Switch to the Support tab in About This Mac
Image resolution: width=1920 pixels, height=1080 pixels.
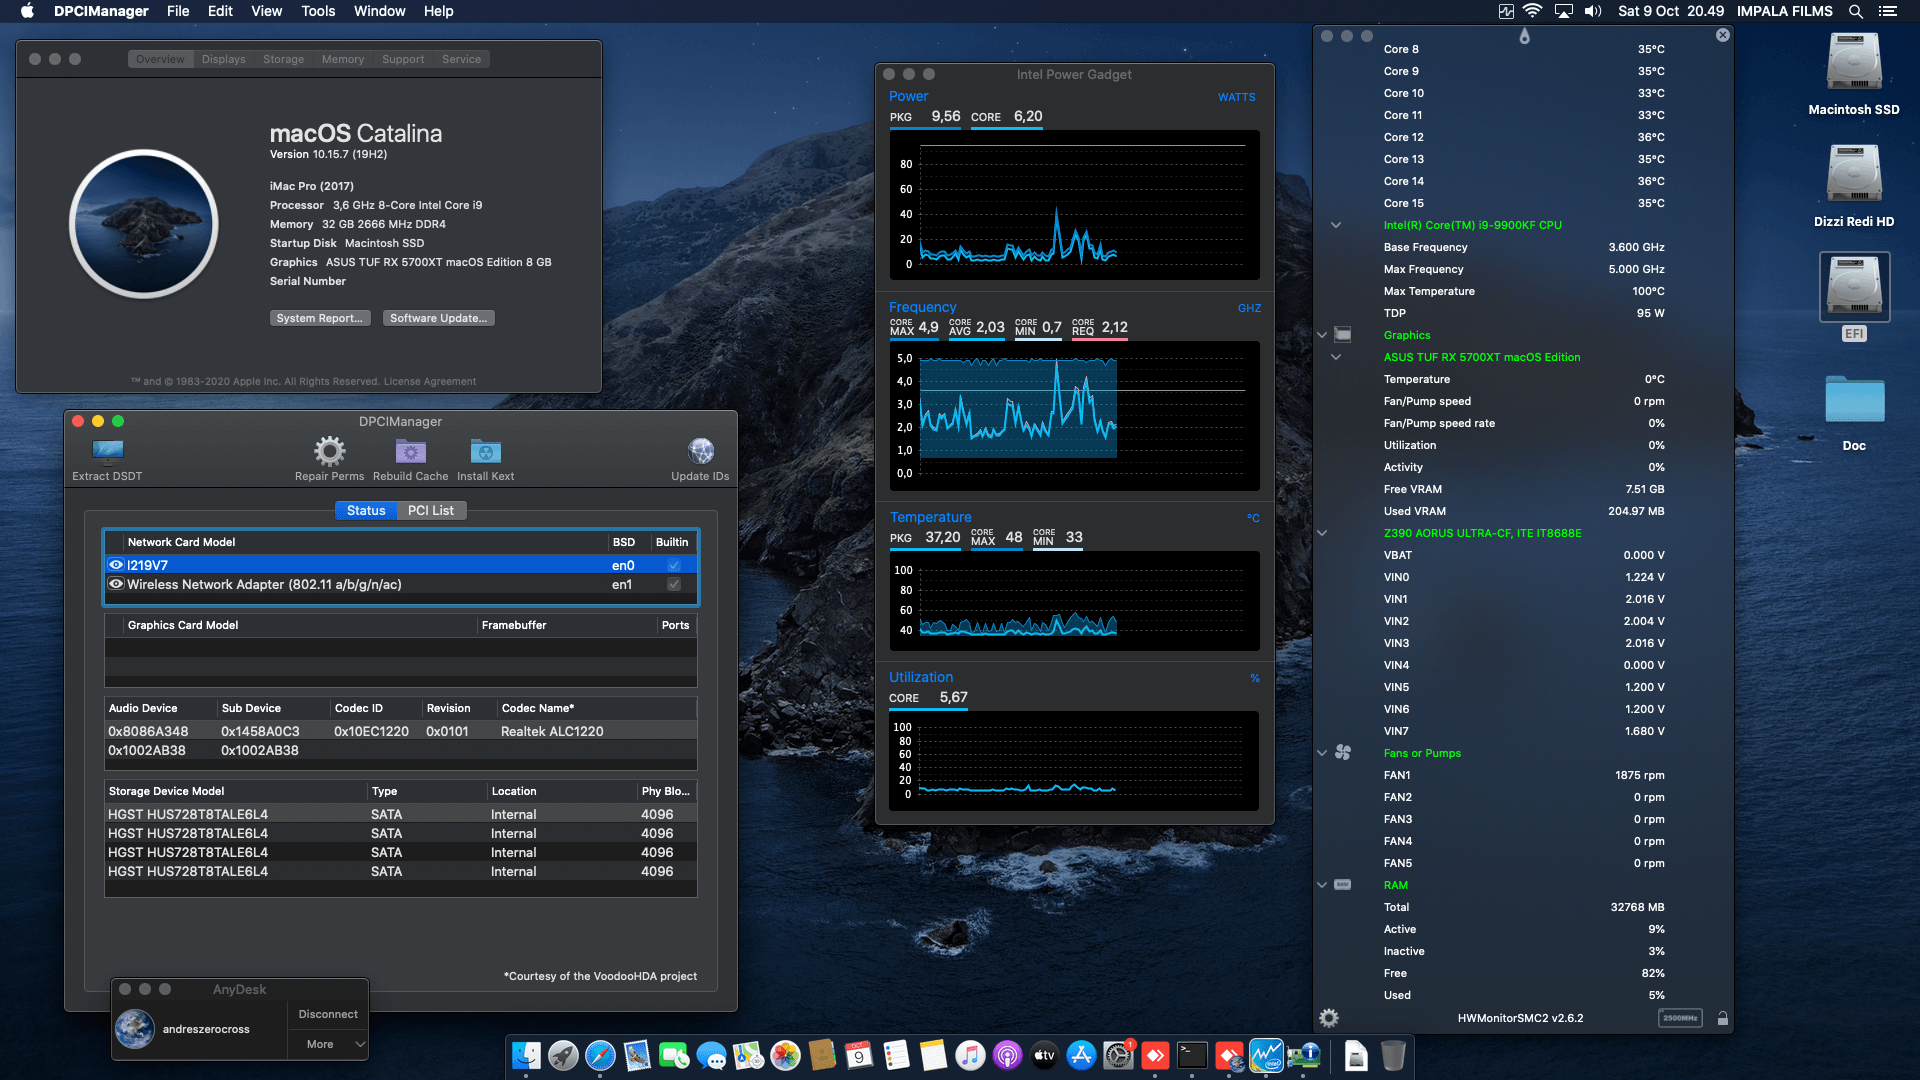coord(403,59)
